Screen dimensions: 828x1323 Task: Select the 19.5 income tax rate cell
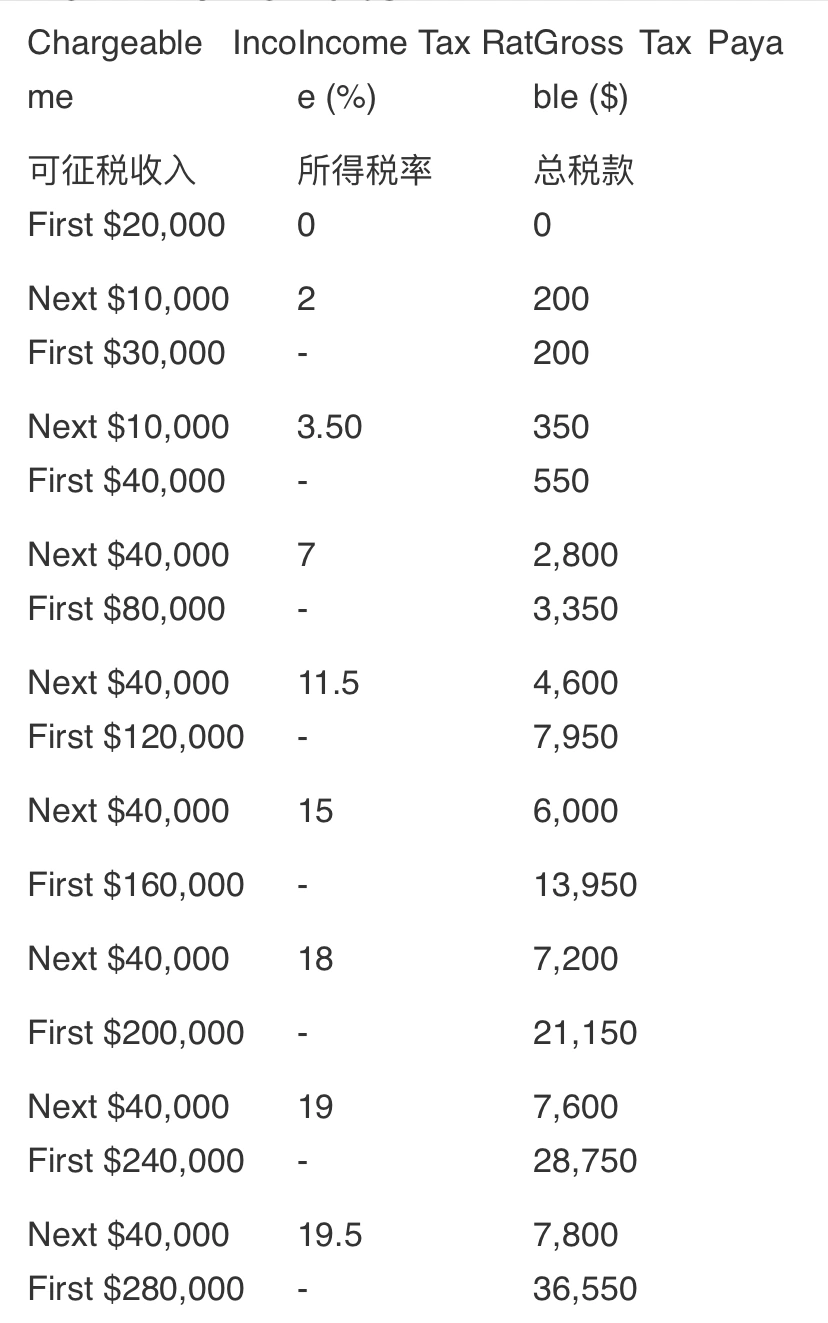(329, 1235)
